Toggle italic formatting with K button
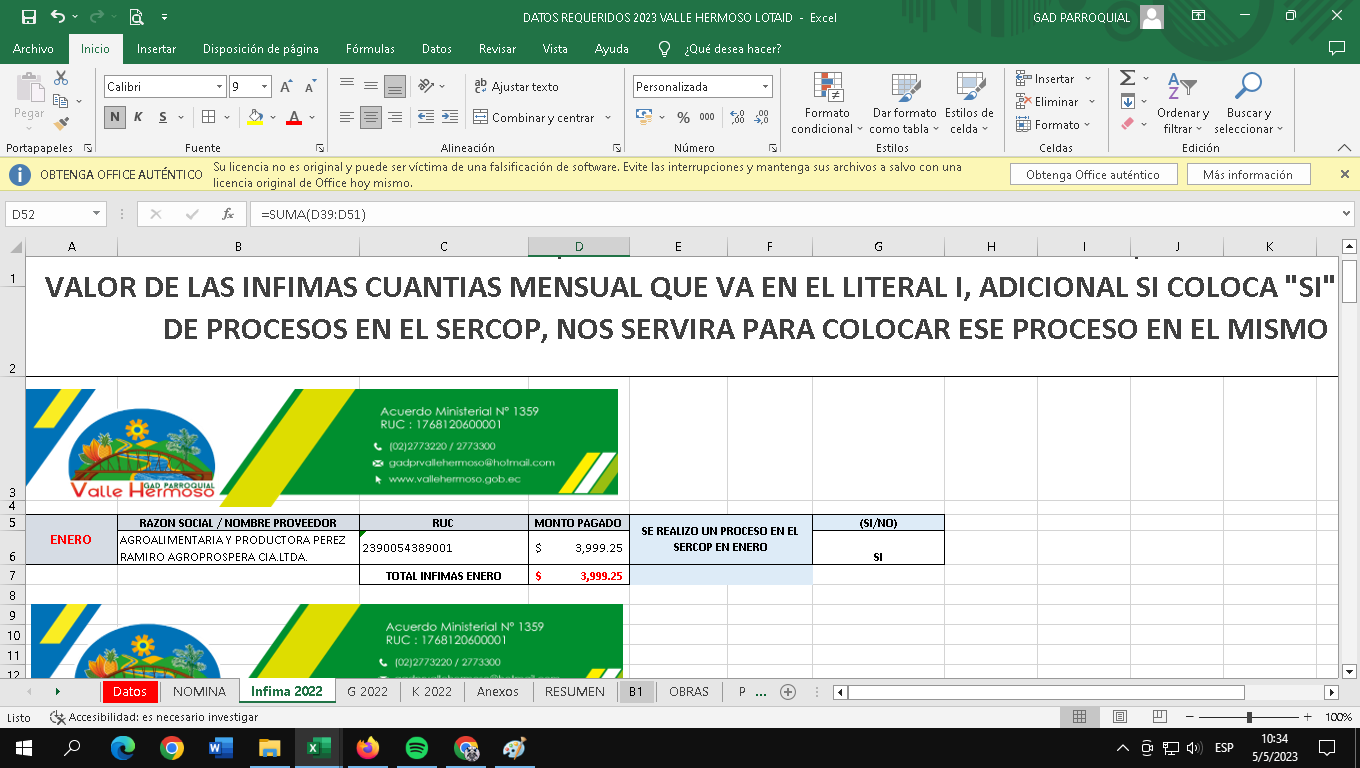Viewport: 1360px width, 768px height. (x=137, y=118)
